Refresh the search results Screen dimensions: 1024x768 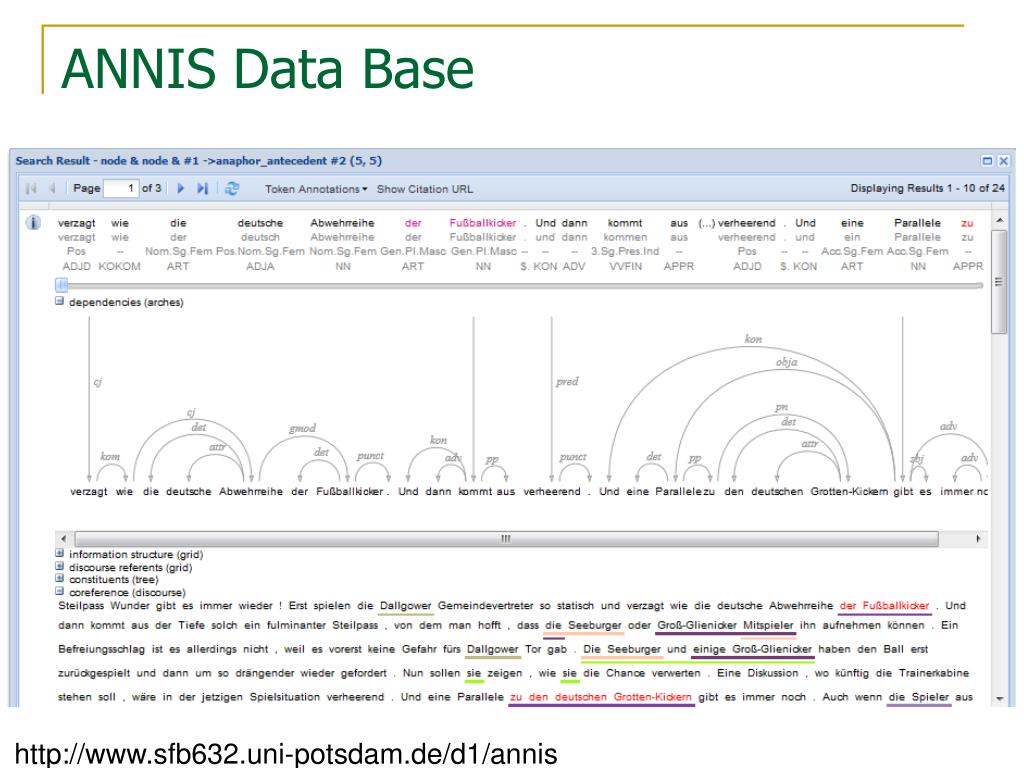coord(232,189)
